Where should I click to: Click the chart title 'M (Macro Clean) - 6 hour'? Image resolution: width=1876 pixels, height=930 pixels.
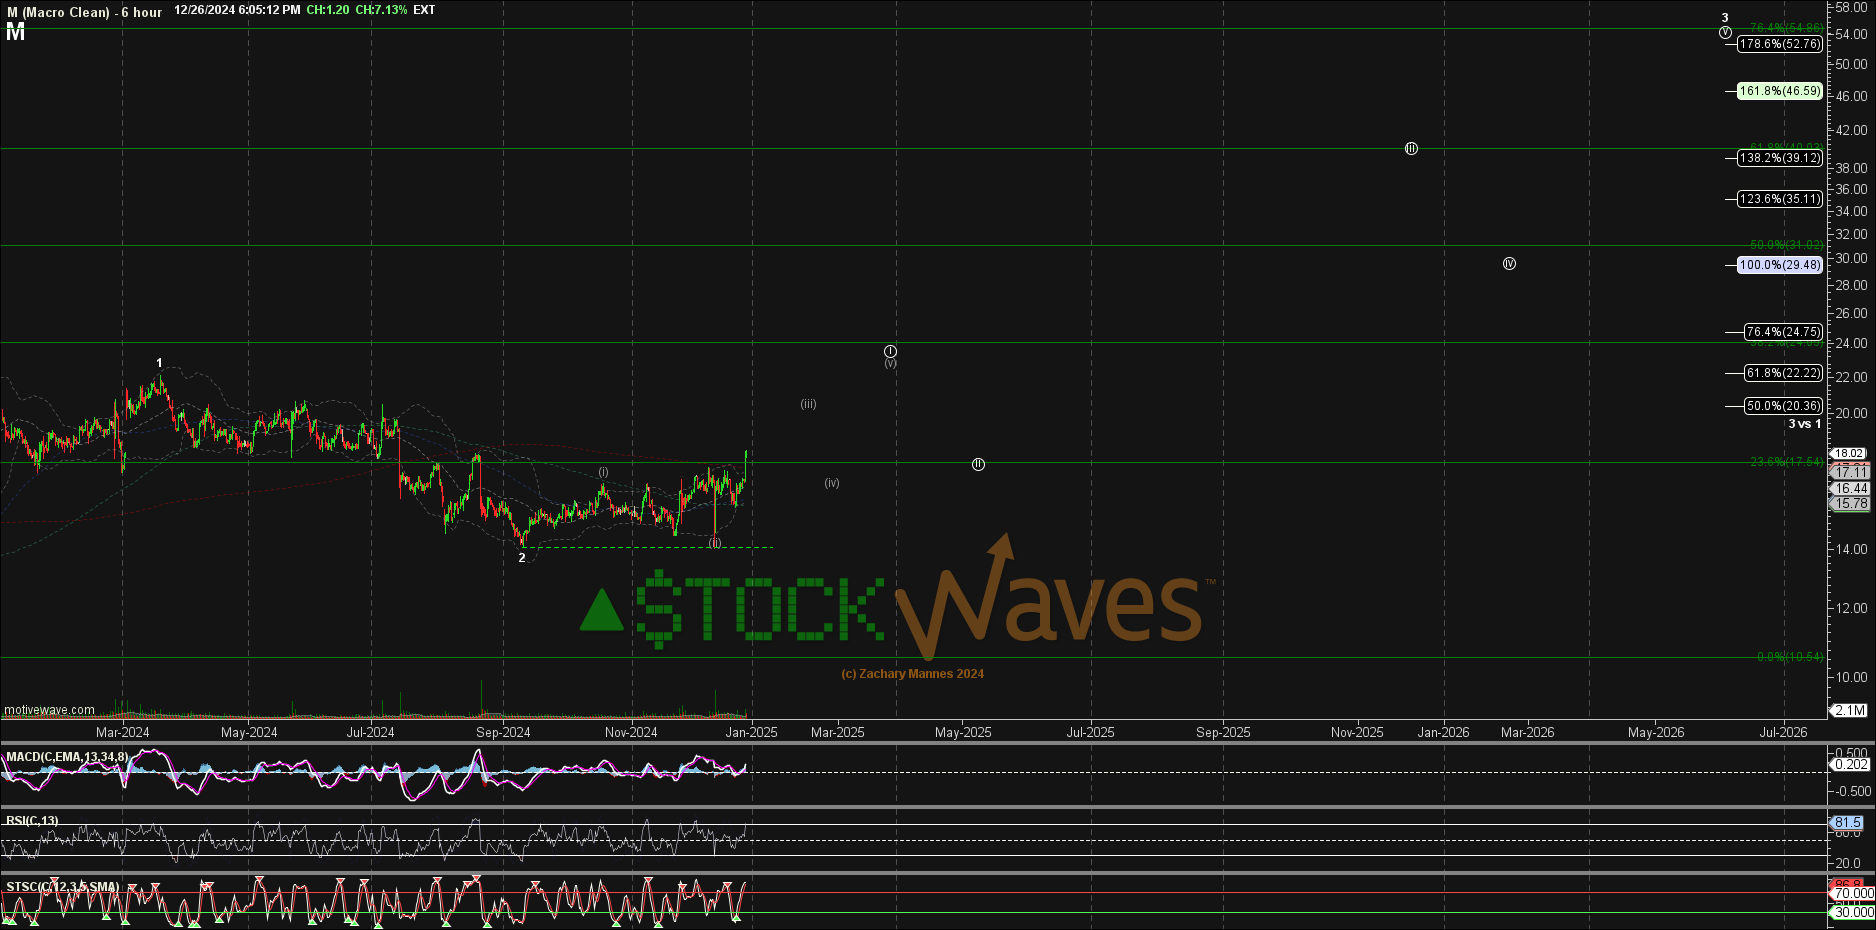(x=84, y=12)
